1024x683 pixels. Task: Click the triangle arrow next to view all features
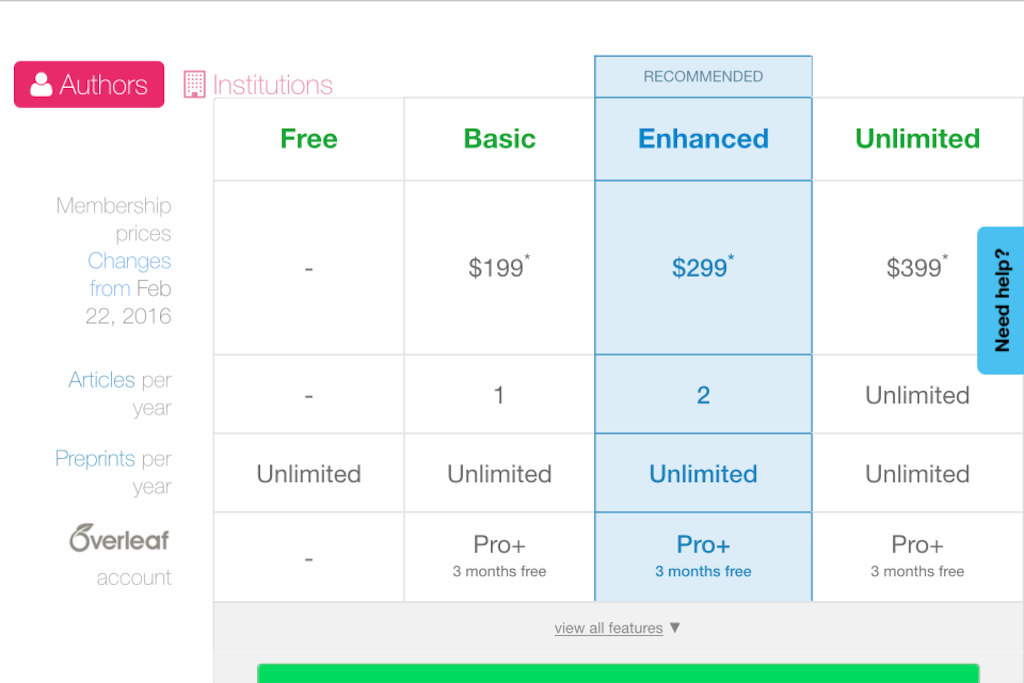click(x=675, y=627)
